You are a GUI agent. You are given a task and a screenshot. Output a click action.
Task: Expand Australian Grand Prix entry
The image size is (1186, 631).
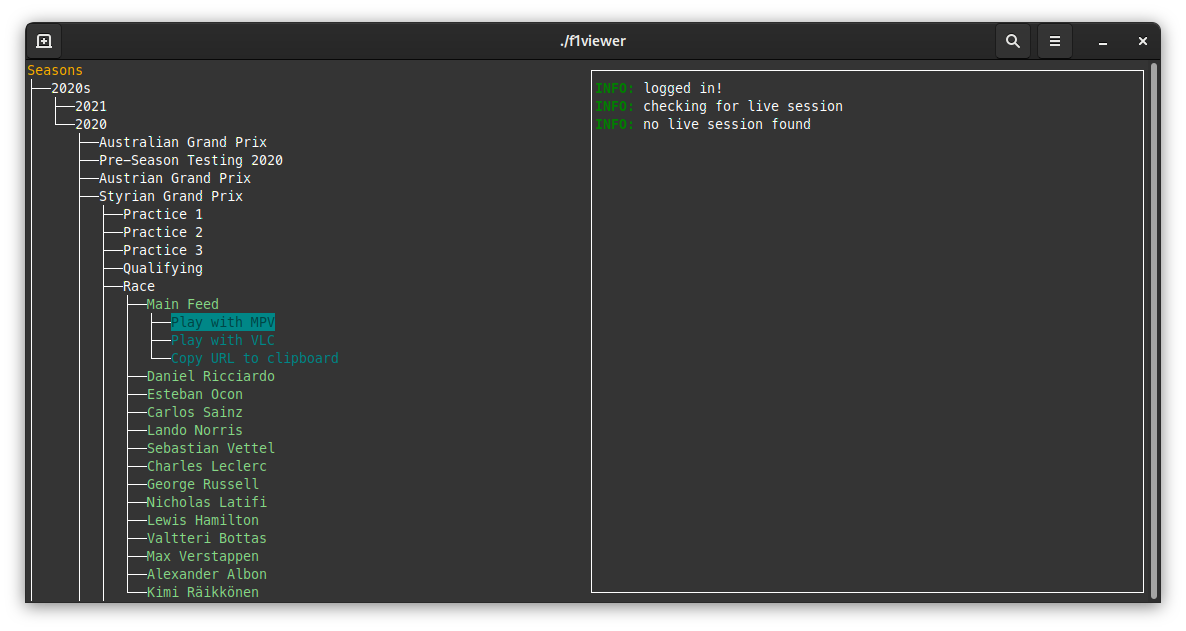point(183,142)
